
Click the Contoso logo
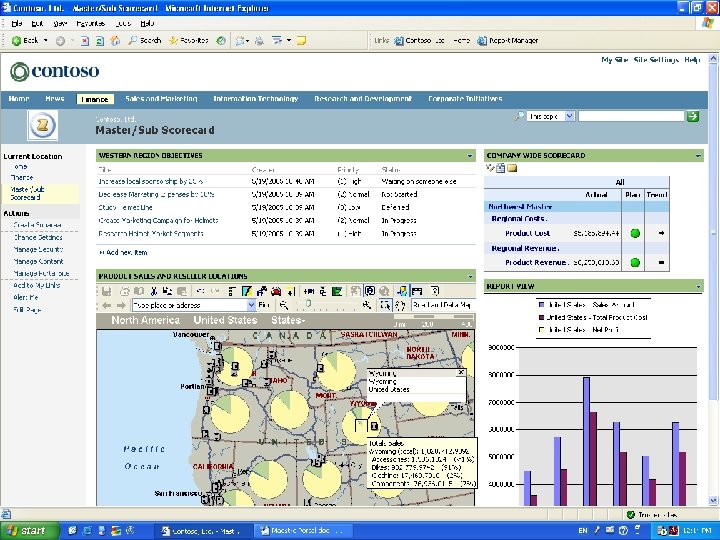coord(55,71)
